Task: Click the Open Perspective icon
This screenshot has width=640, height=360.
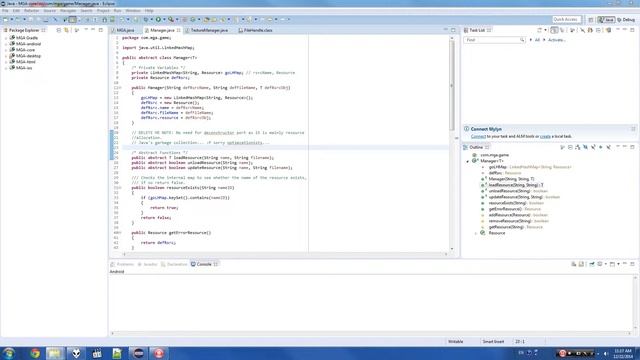Action: click(591, 20)
